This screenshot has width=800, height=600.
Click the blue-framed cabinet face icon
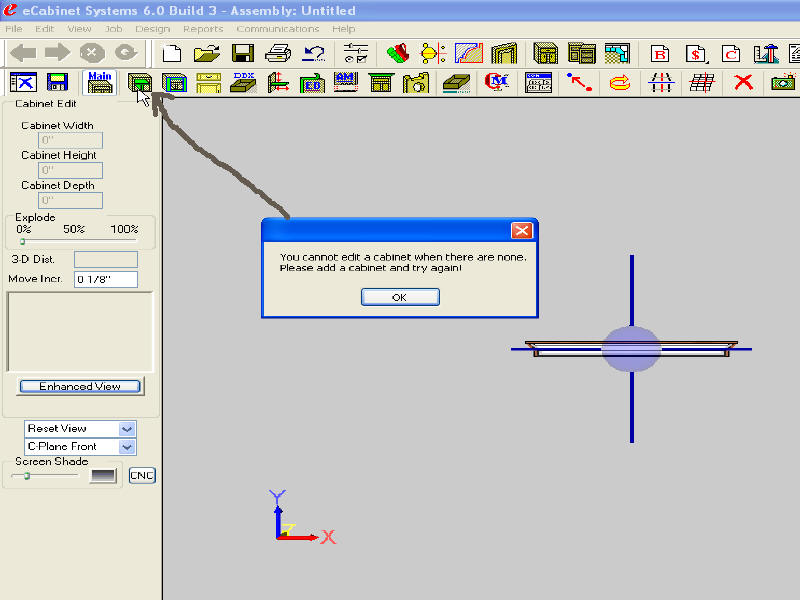pos(174,83)
